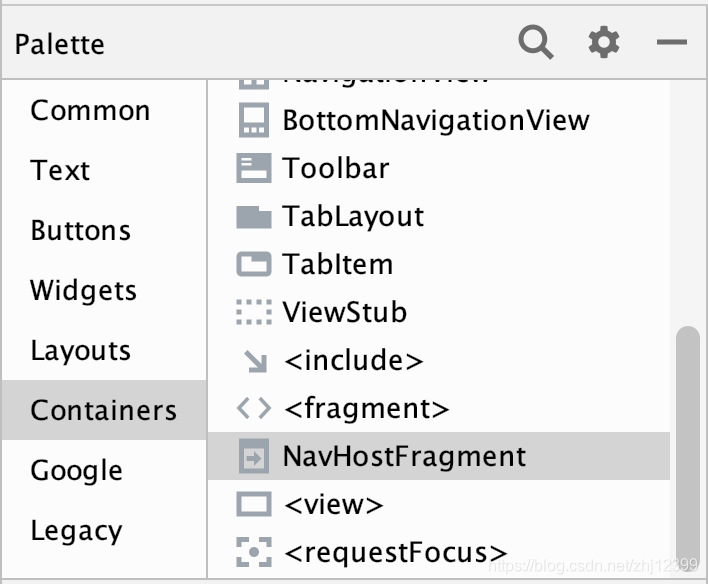The image size is (708, 584).
Task: Click the BottomNavigationView component icon
Action: (x=254, y=121)
